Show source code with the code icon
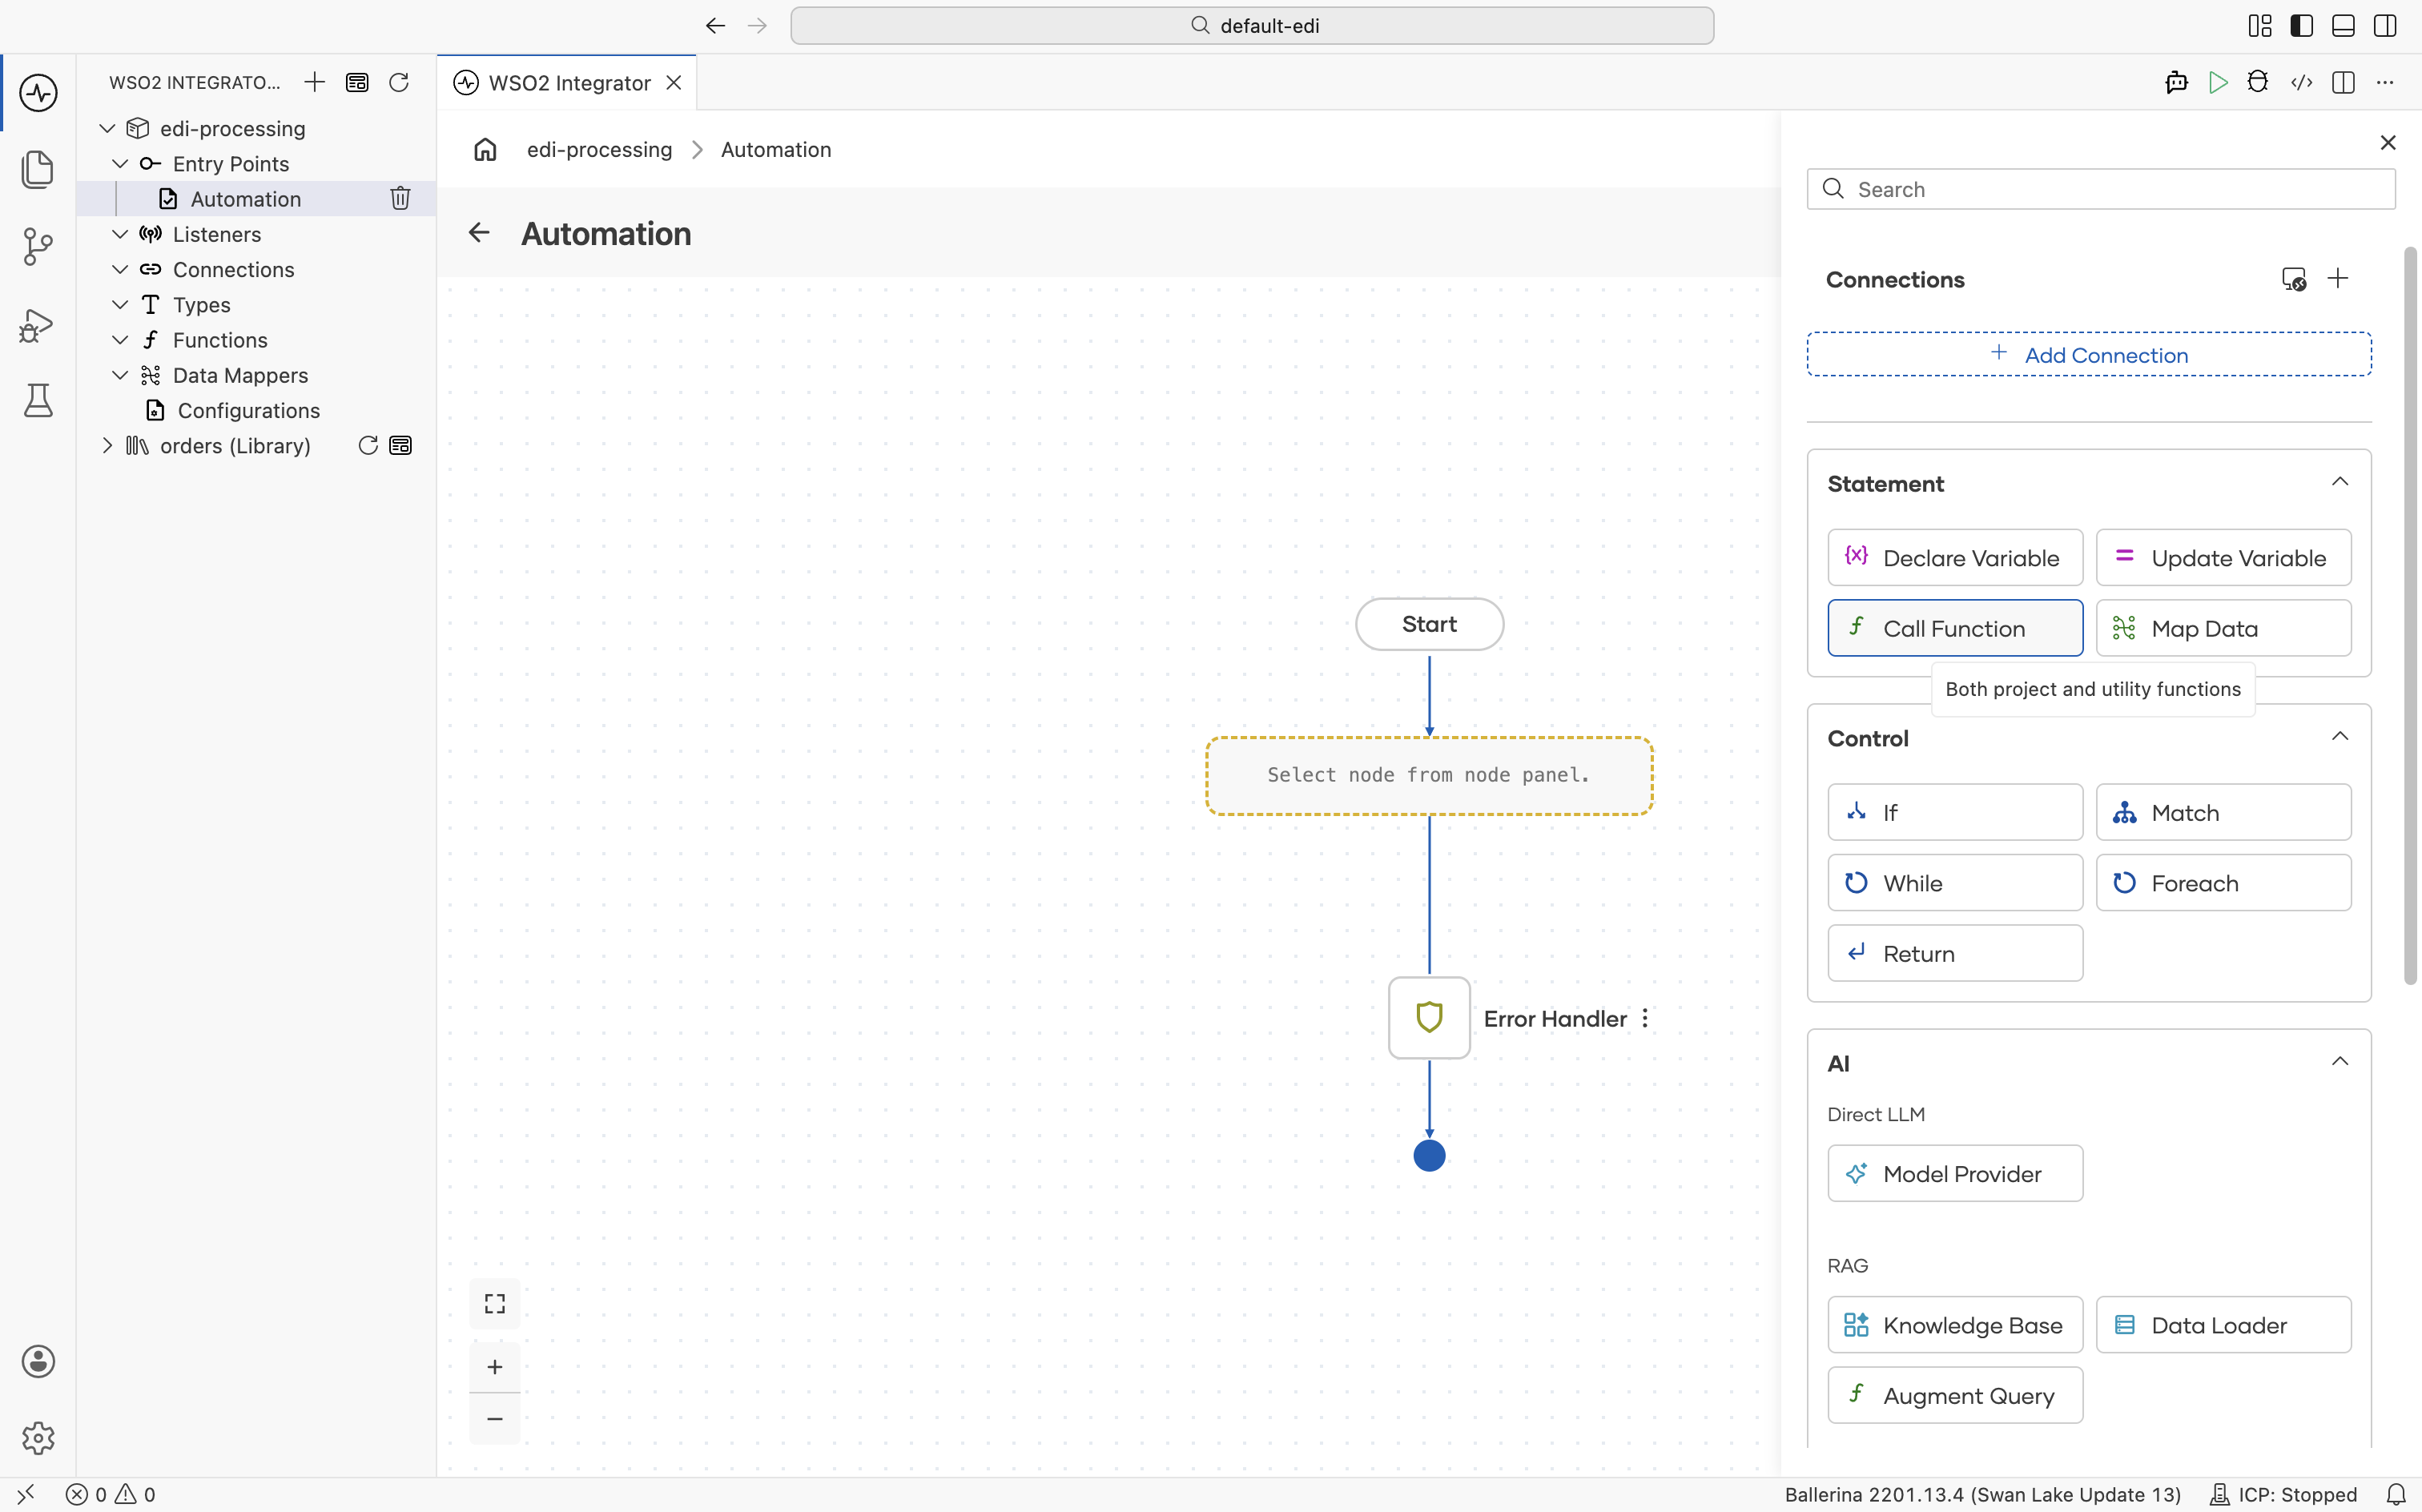Screen dimensions: 2422x1512 [x=2302, y=82]
